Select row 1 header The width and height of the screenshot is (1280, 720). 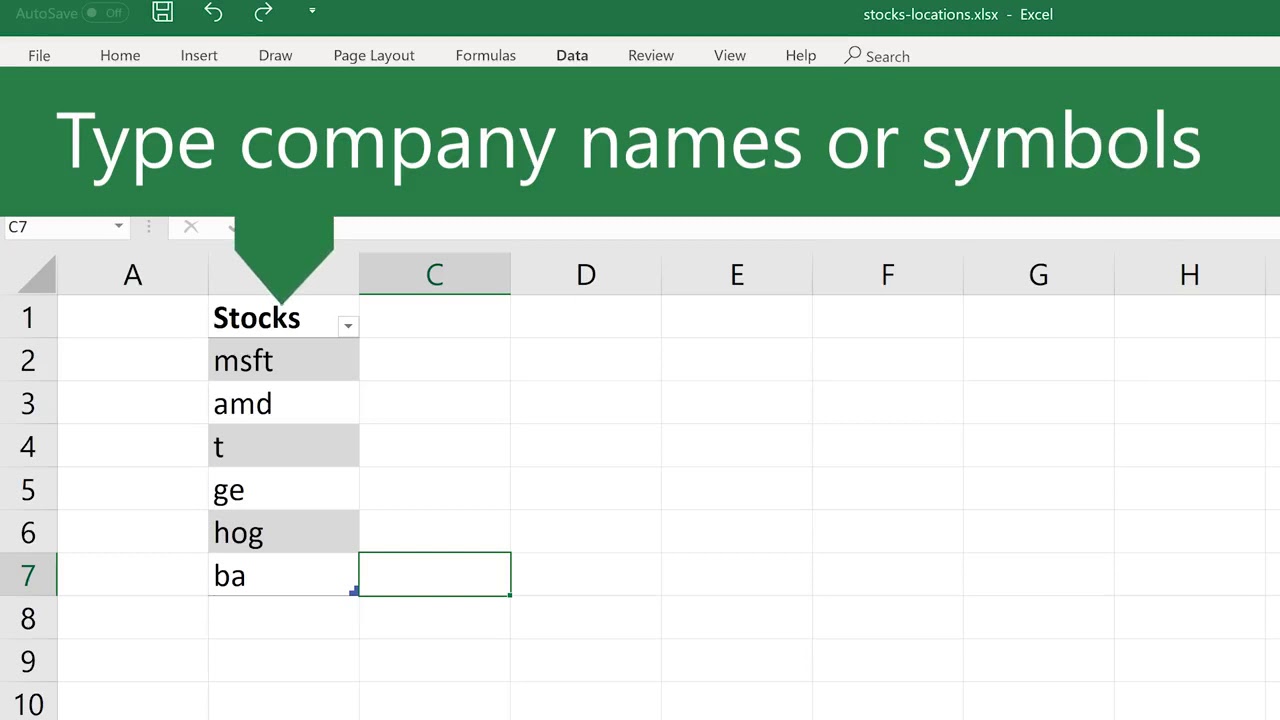coord(28,317)
